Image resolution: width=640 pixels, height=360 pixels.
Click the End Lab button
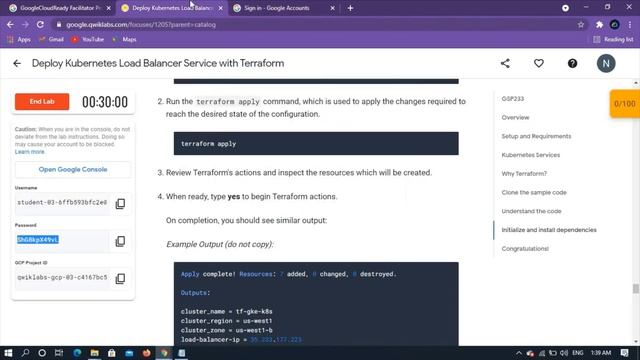42,102
